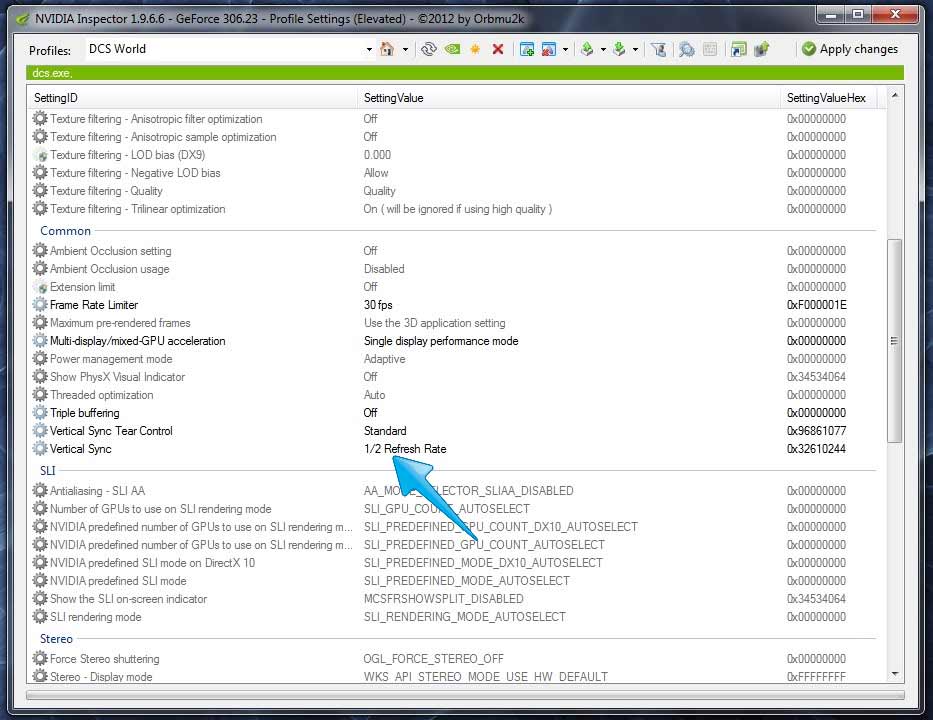Select the Triple buffering setting name
Screen dimensions: 933x720
(x=84, y=413)
